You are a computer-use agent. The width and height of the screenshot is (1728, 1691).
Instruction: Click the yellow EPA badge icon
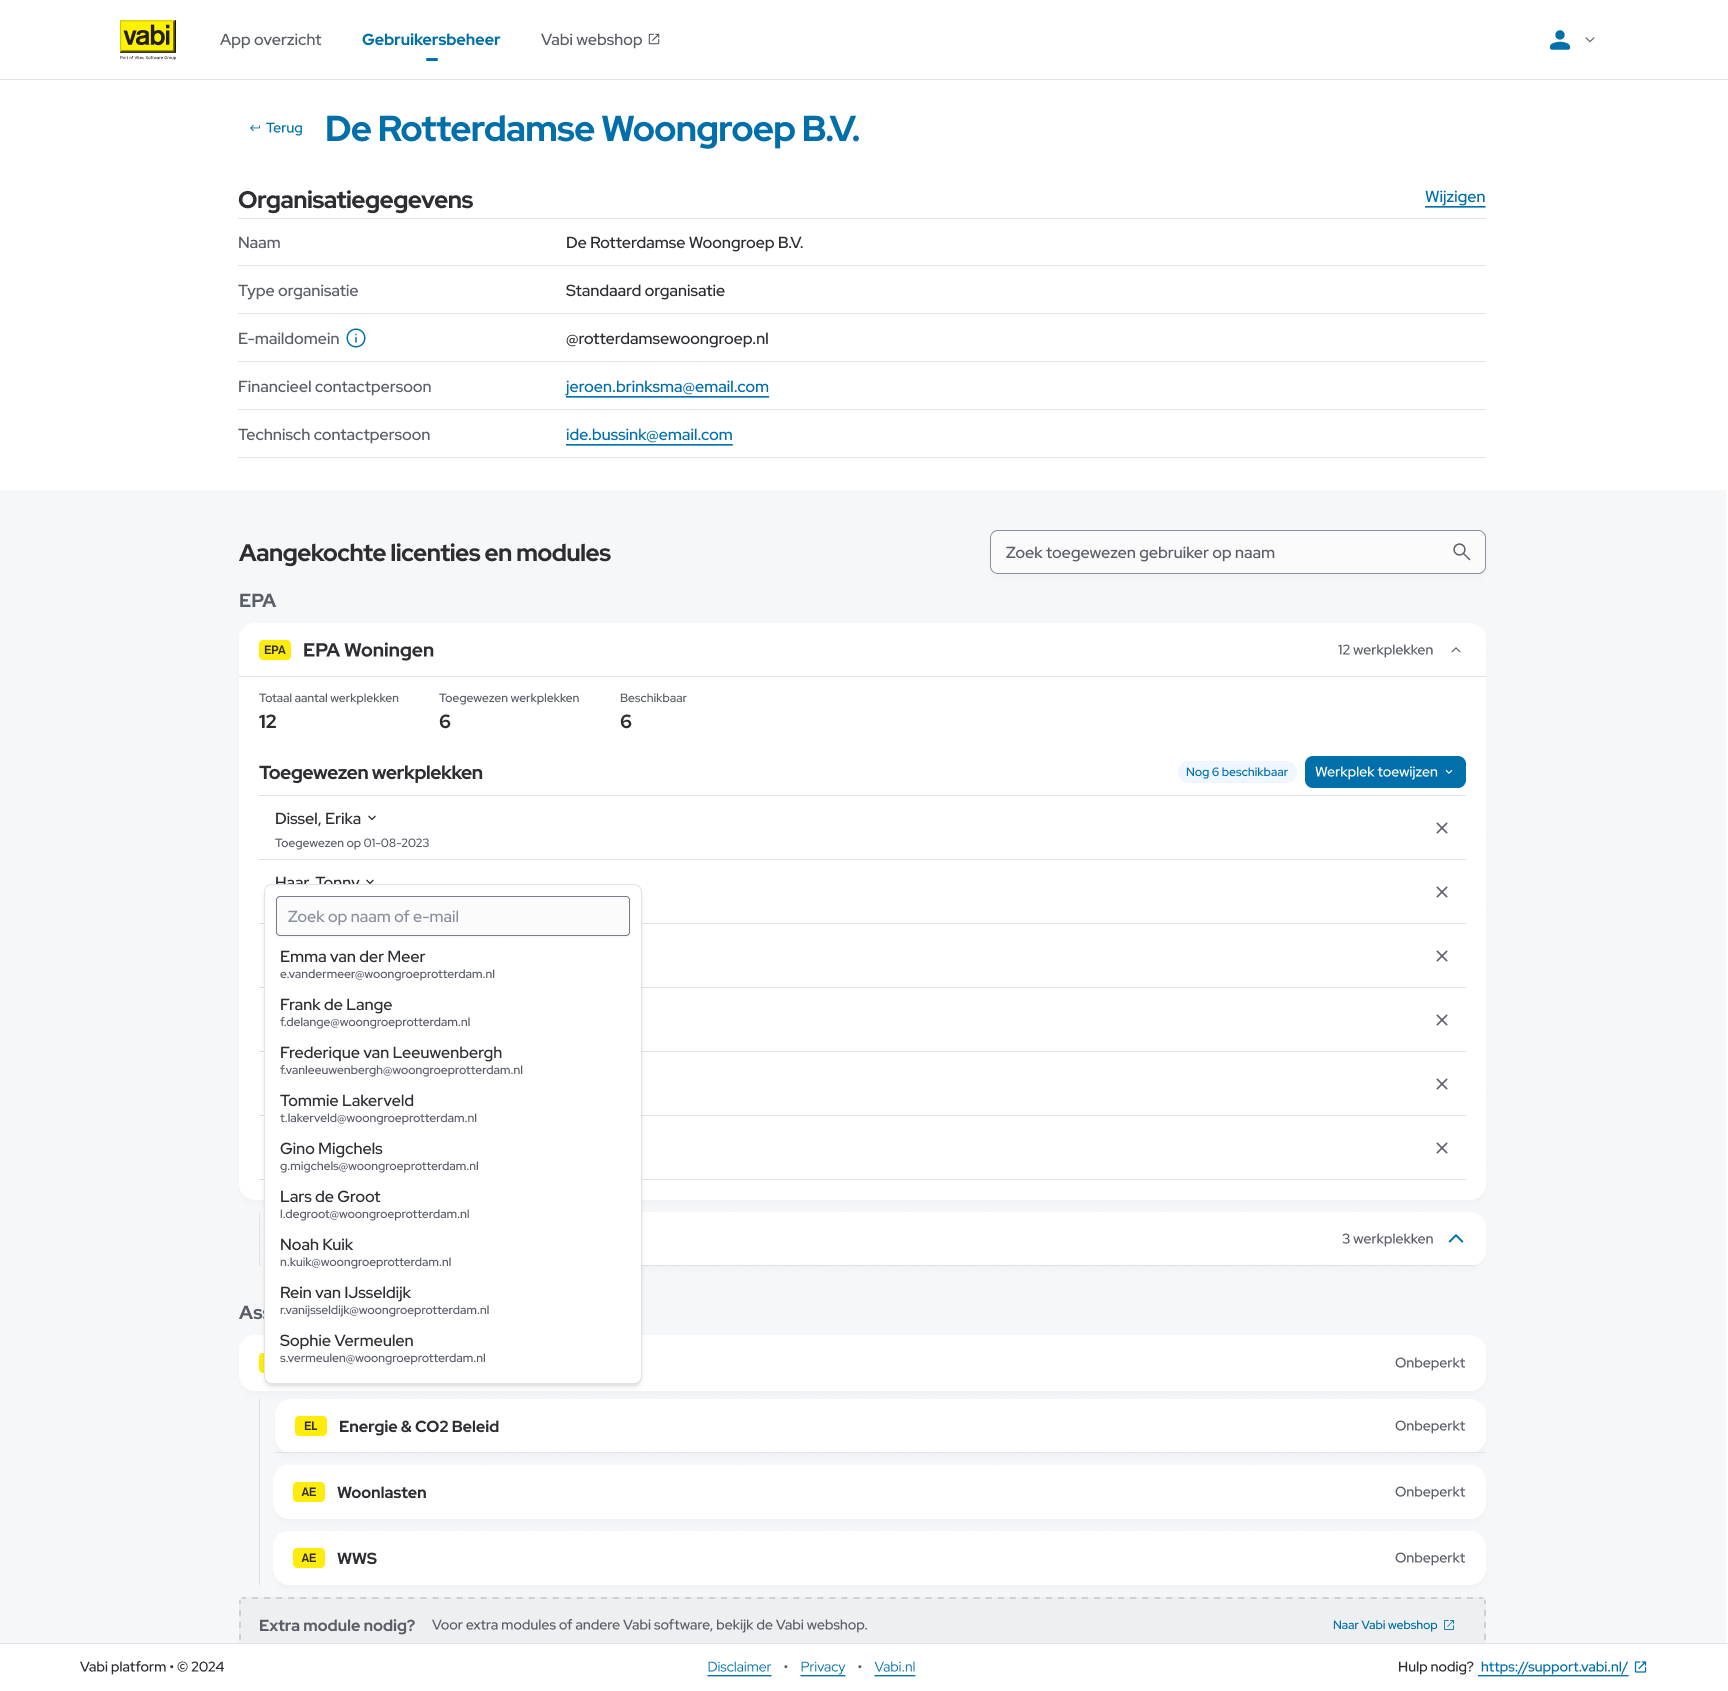point(275,650)
